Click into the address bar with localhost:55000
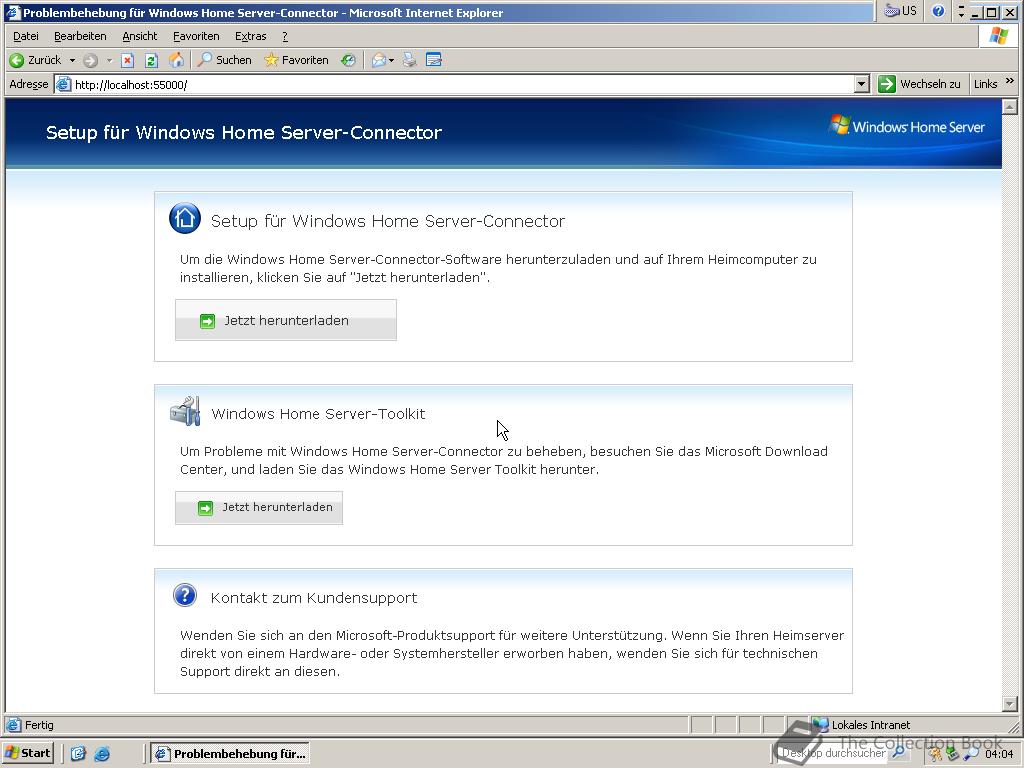 click(462, 84)
